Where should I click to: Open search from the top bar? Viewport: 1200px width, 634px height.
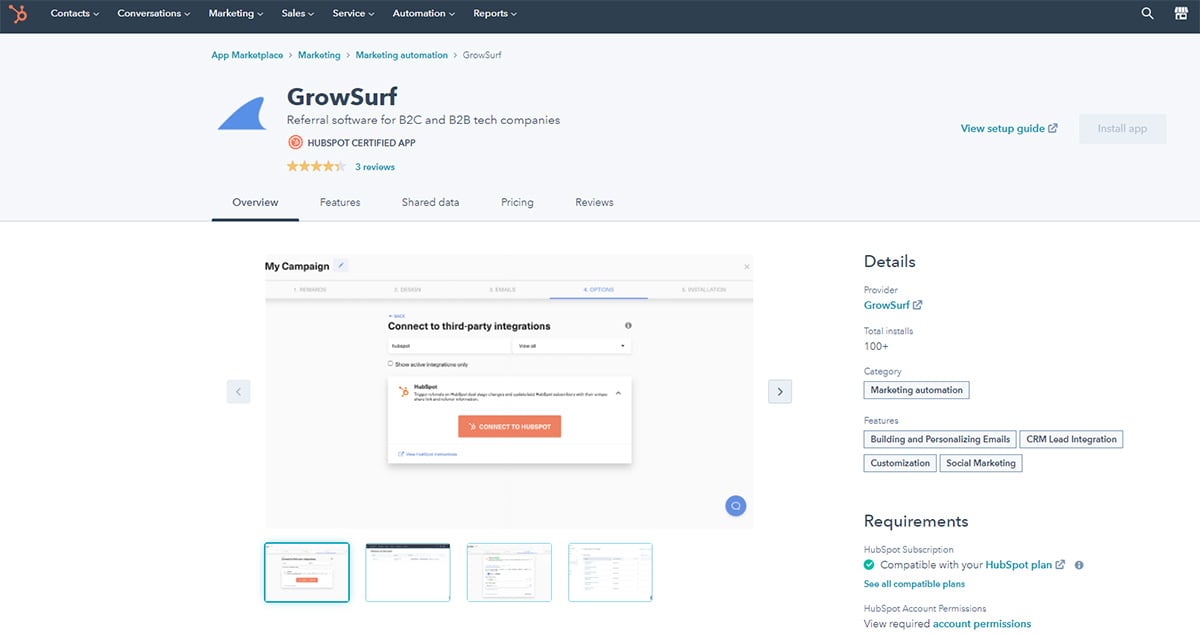coord(1146,14)
